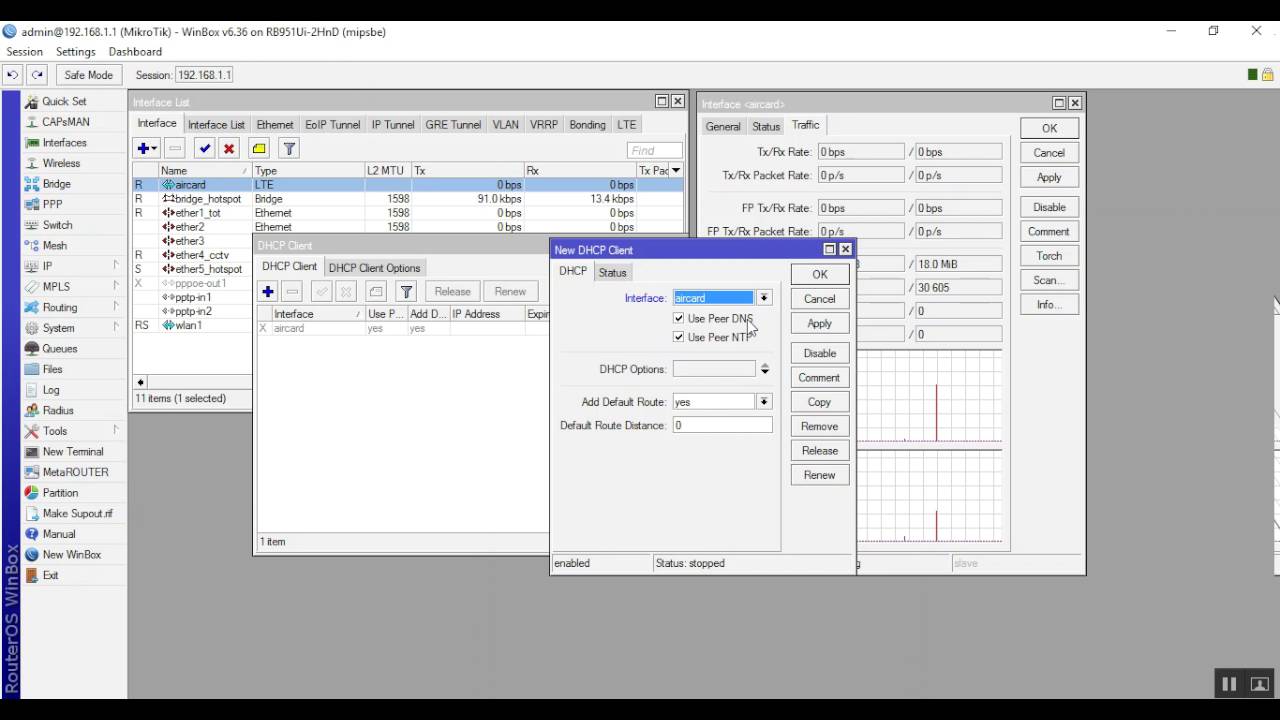Open New WinBox from sidebar

click(72, 554)
